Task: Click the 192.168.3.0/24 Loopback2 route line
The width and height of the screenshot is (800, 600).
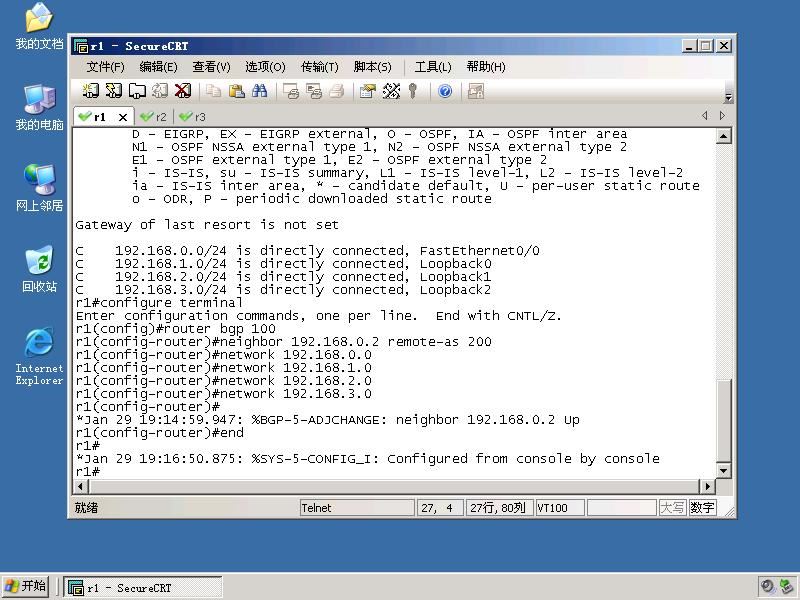Action: [283, 290]
